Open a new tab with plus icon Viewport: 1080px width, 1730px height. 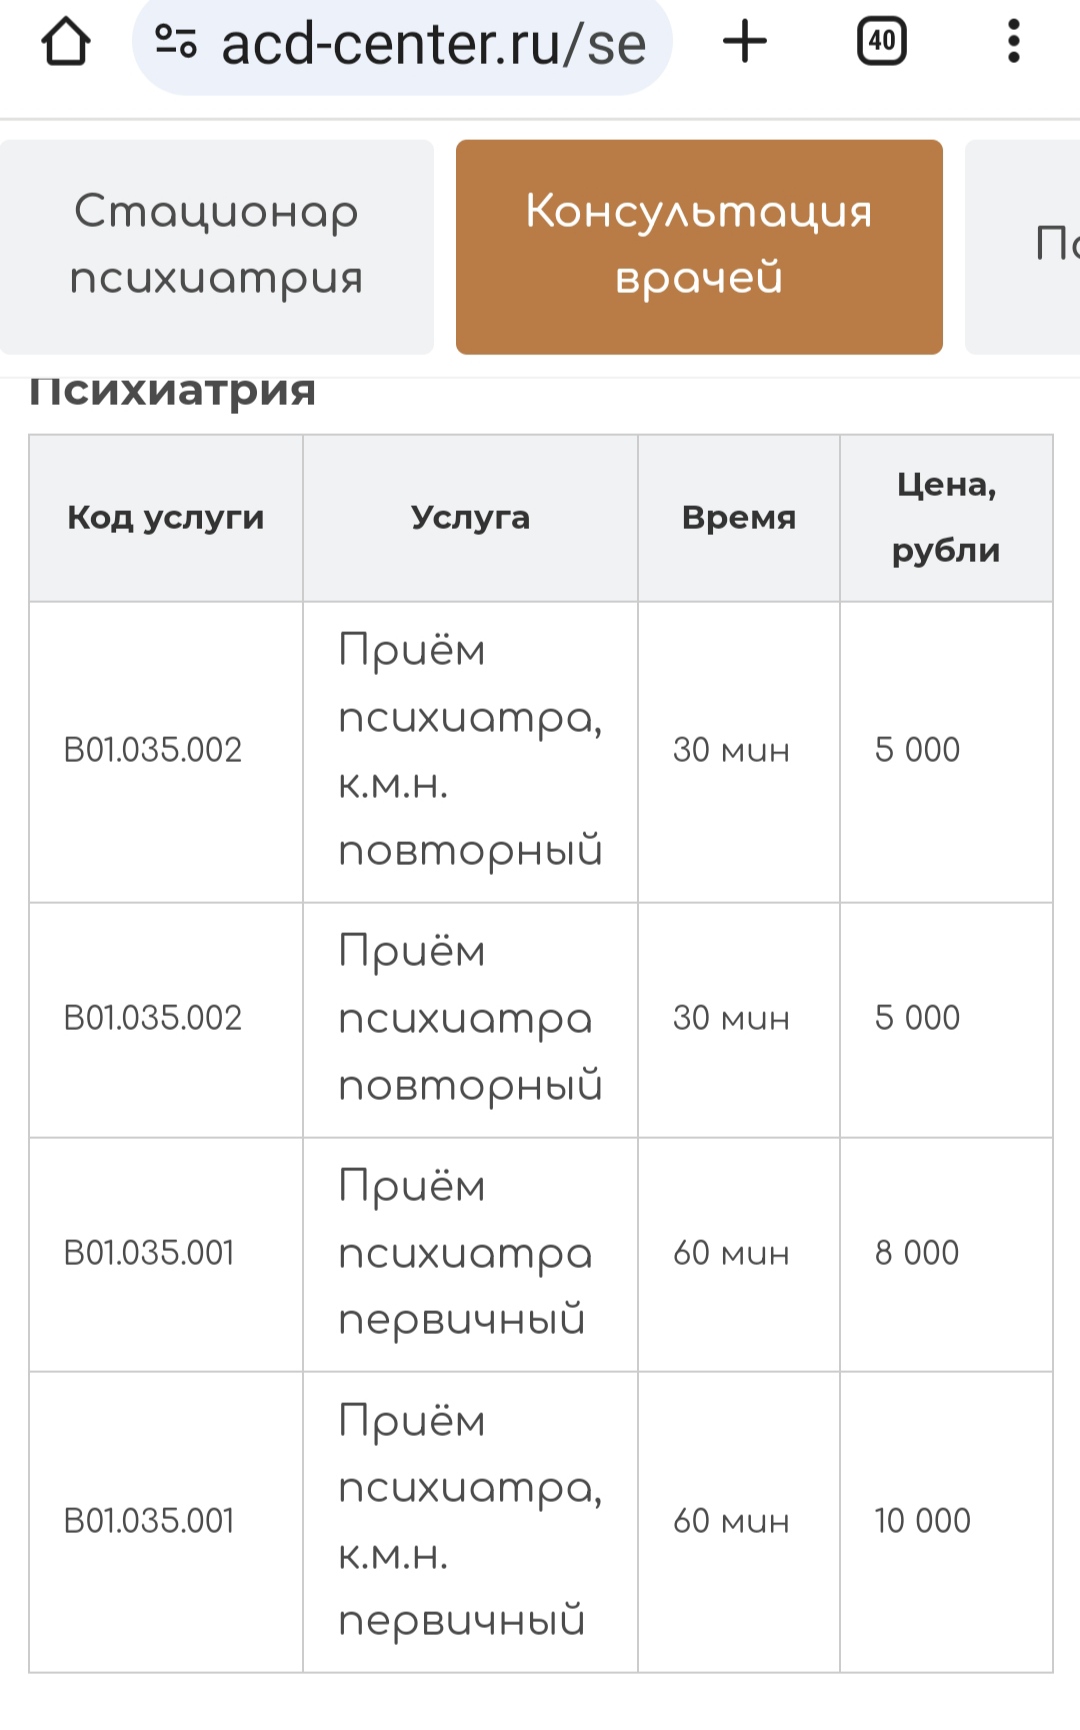click(x=745, y=42)
